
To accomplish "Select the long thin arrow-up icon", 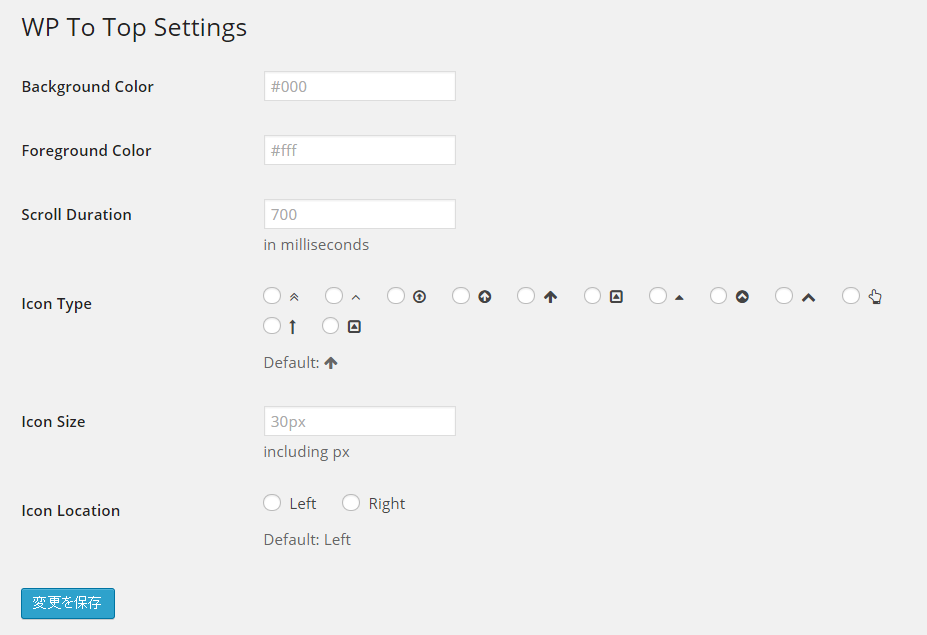I will (272, 326).
